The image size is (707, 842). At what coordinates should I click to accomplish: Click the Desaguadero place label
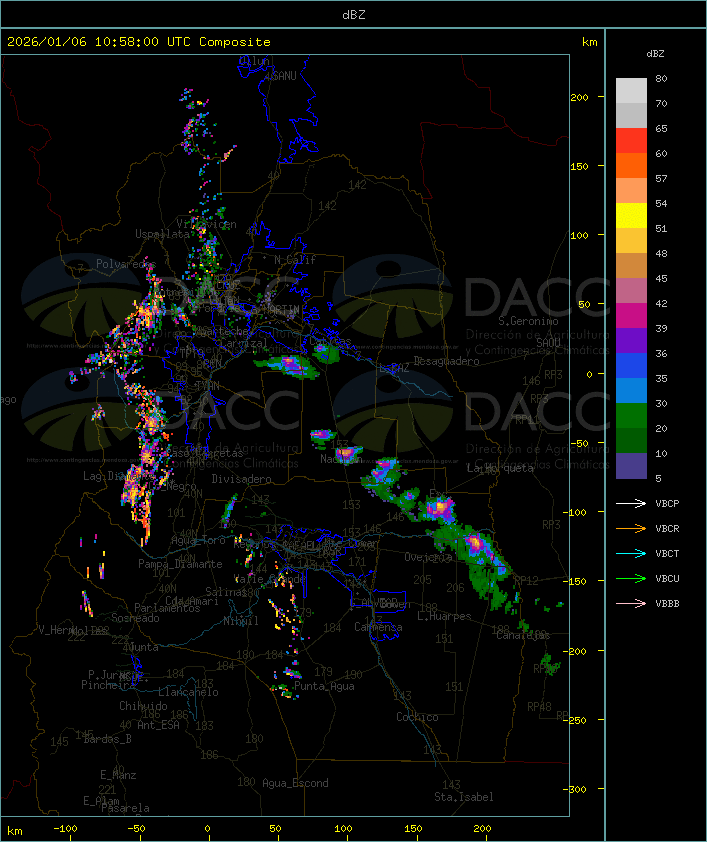[446, 361]
